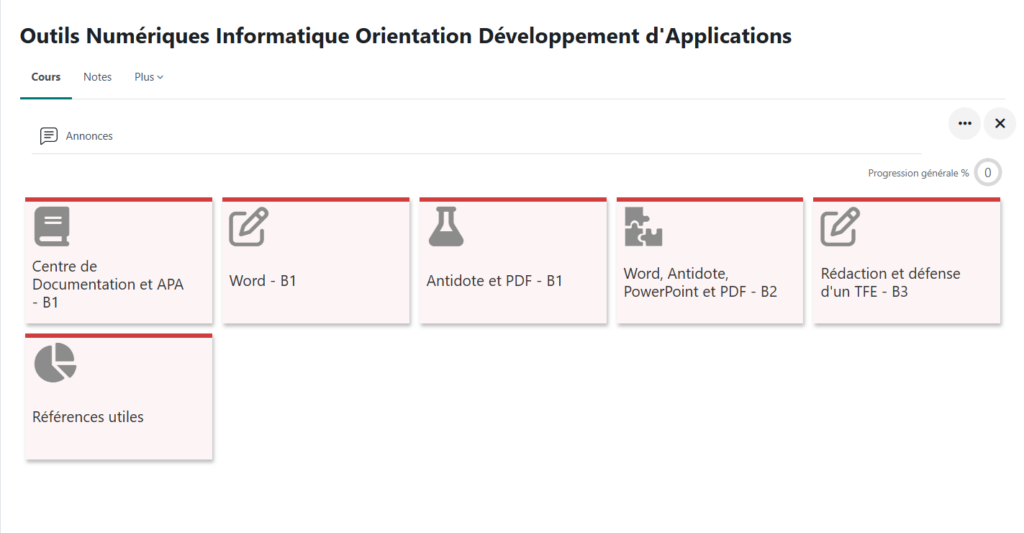Open Centre de Documentation et APA - B1

108,284
